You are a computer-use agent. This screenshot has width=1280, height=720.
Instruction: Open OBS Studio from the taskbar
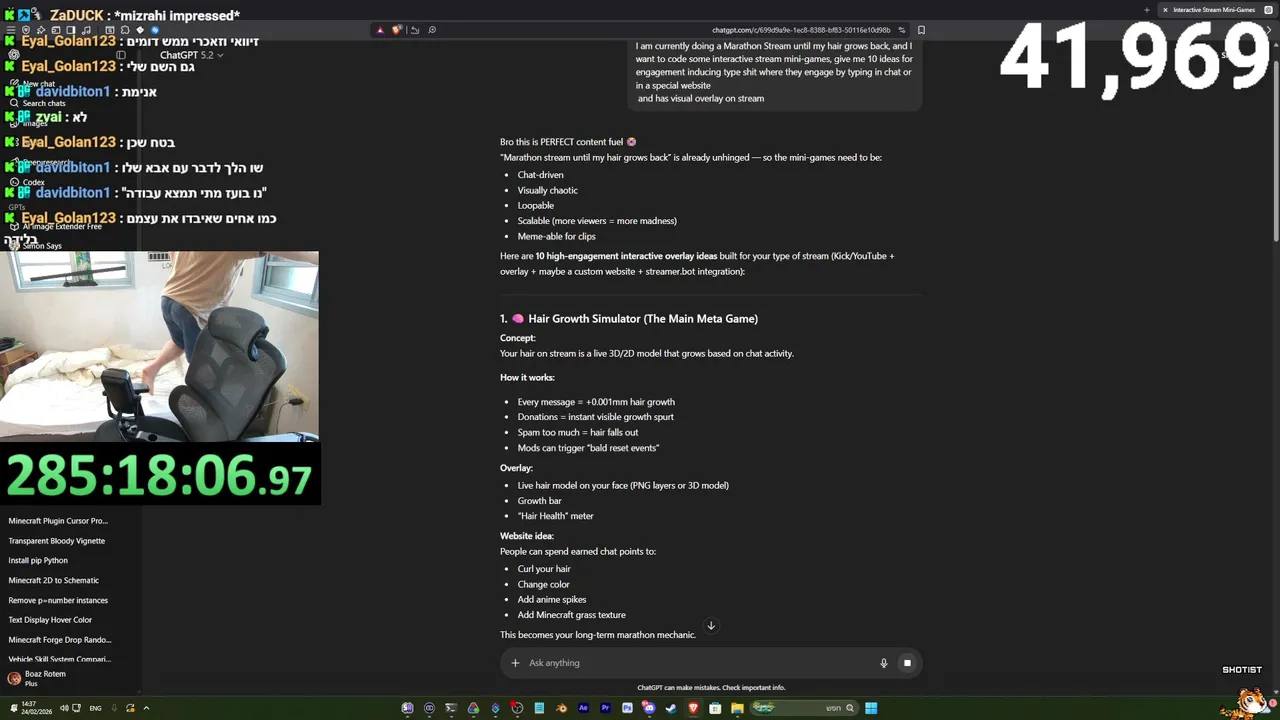pyautogui.click(x=517, y=708)
